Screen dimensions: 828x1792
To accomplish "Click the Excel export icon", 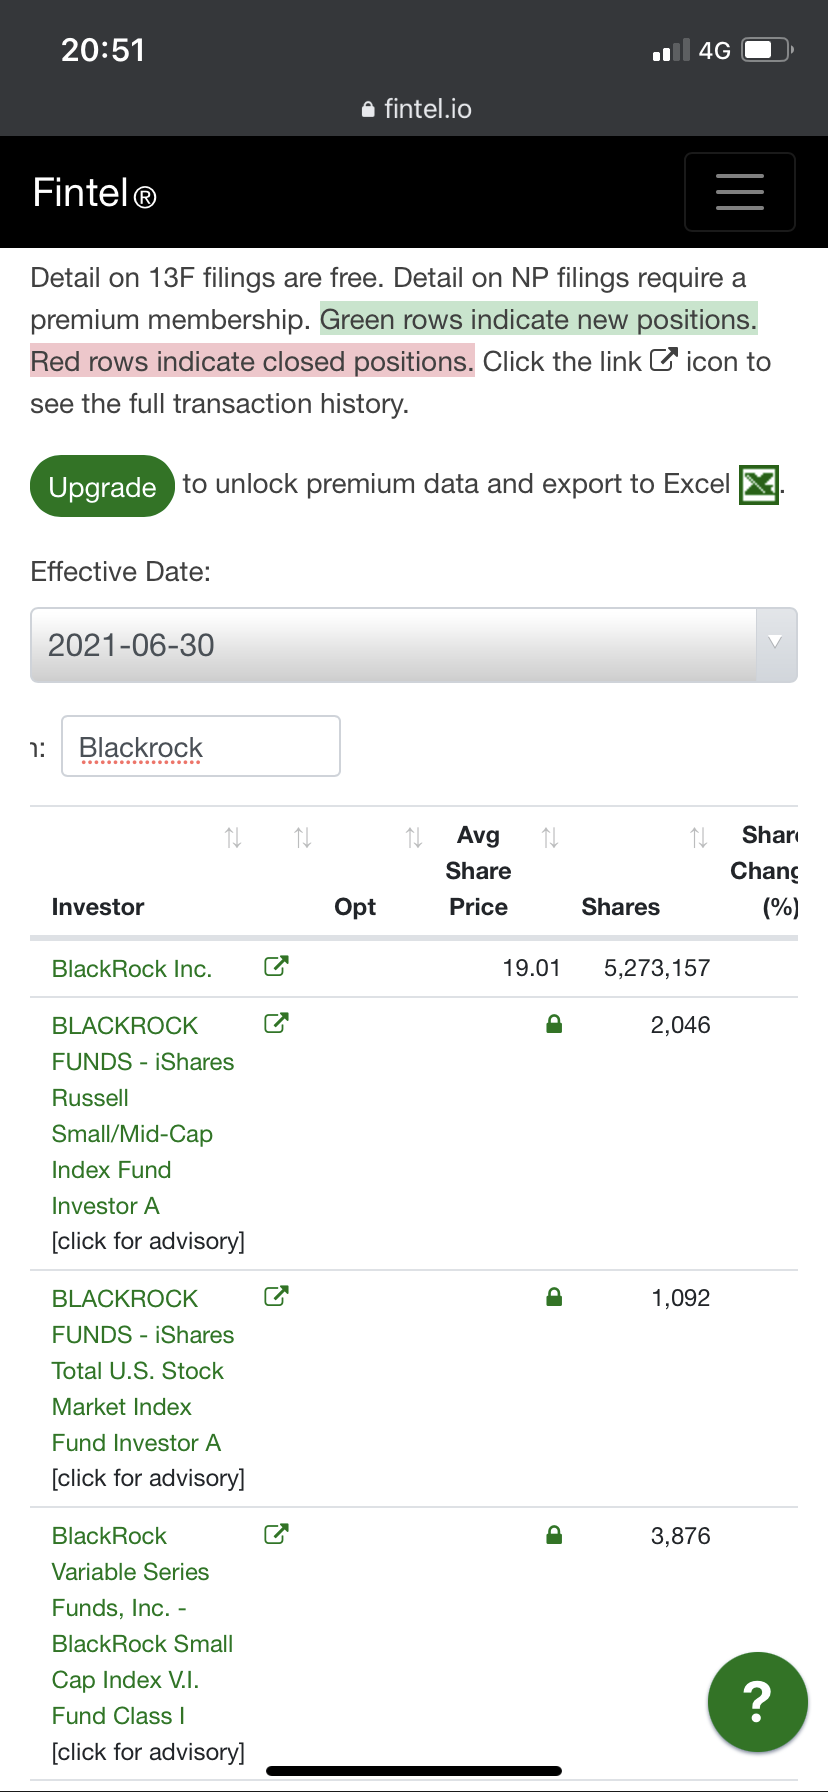I will click(758, 486).
